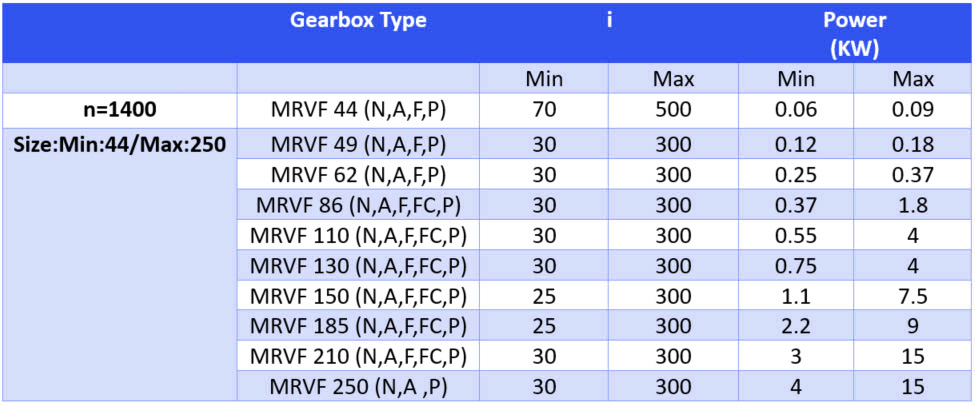This screenshot has width=975, height=406.
Task: Click the power value "2.2"
Action: 795,326
